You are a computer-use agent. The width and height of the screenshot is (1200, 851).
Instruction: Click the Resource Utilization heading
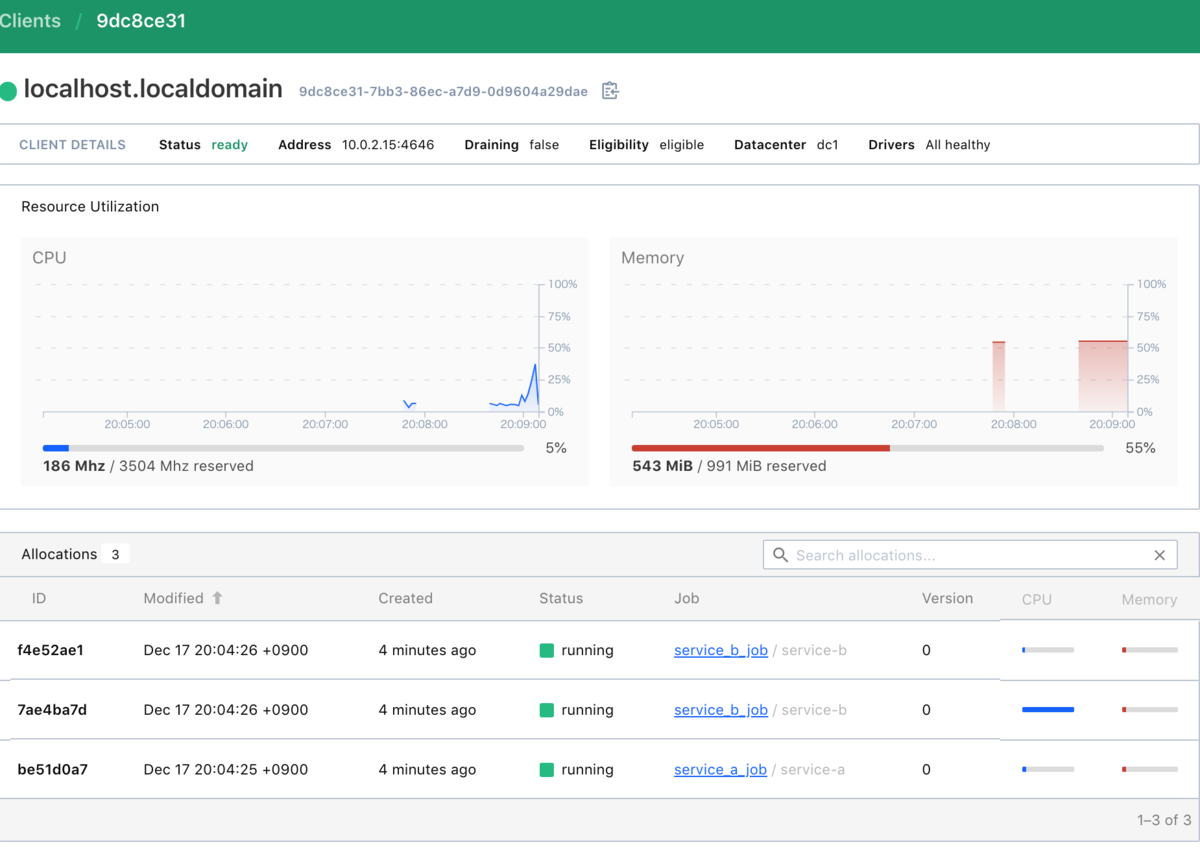[90, 207]
